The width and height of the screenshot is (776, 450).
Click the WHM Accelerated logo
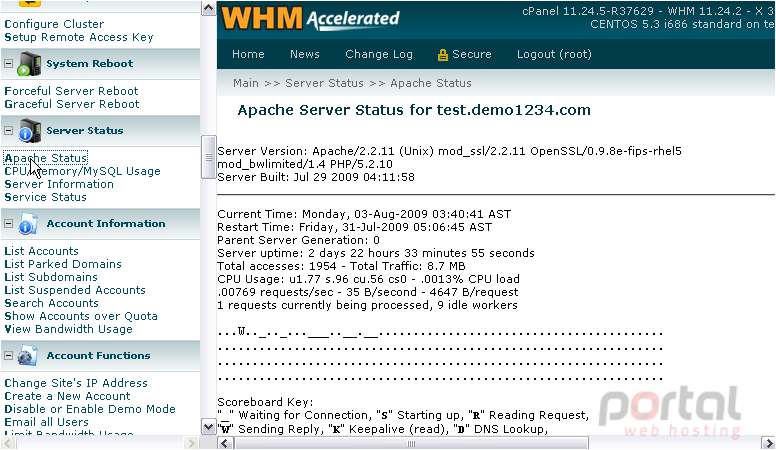(310, 19)
